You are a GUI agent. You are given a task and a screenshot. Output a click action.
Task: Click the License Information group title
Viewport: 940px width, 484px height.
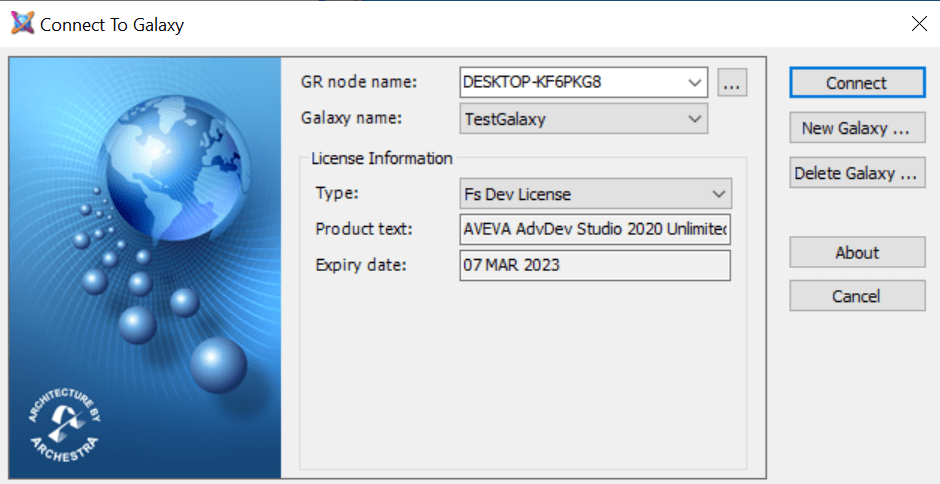coord(382,158)
